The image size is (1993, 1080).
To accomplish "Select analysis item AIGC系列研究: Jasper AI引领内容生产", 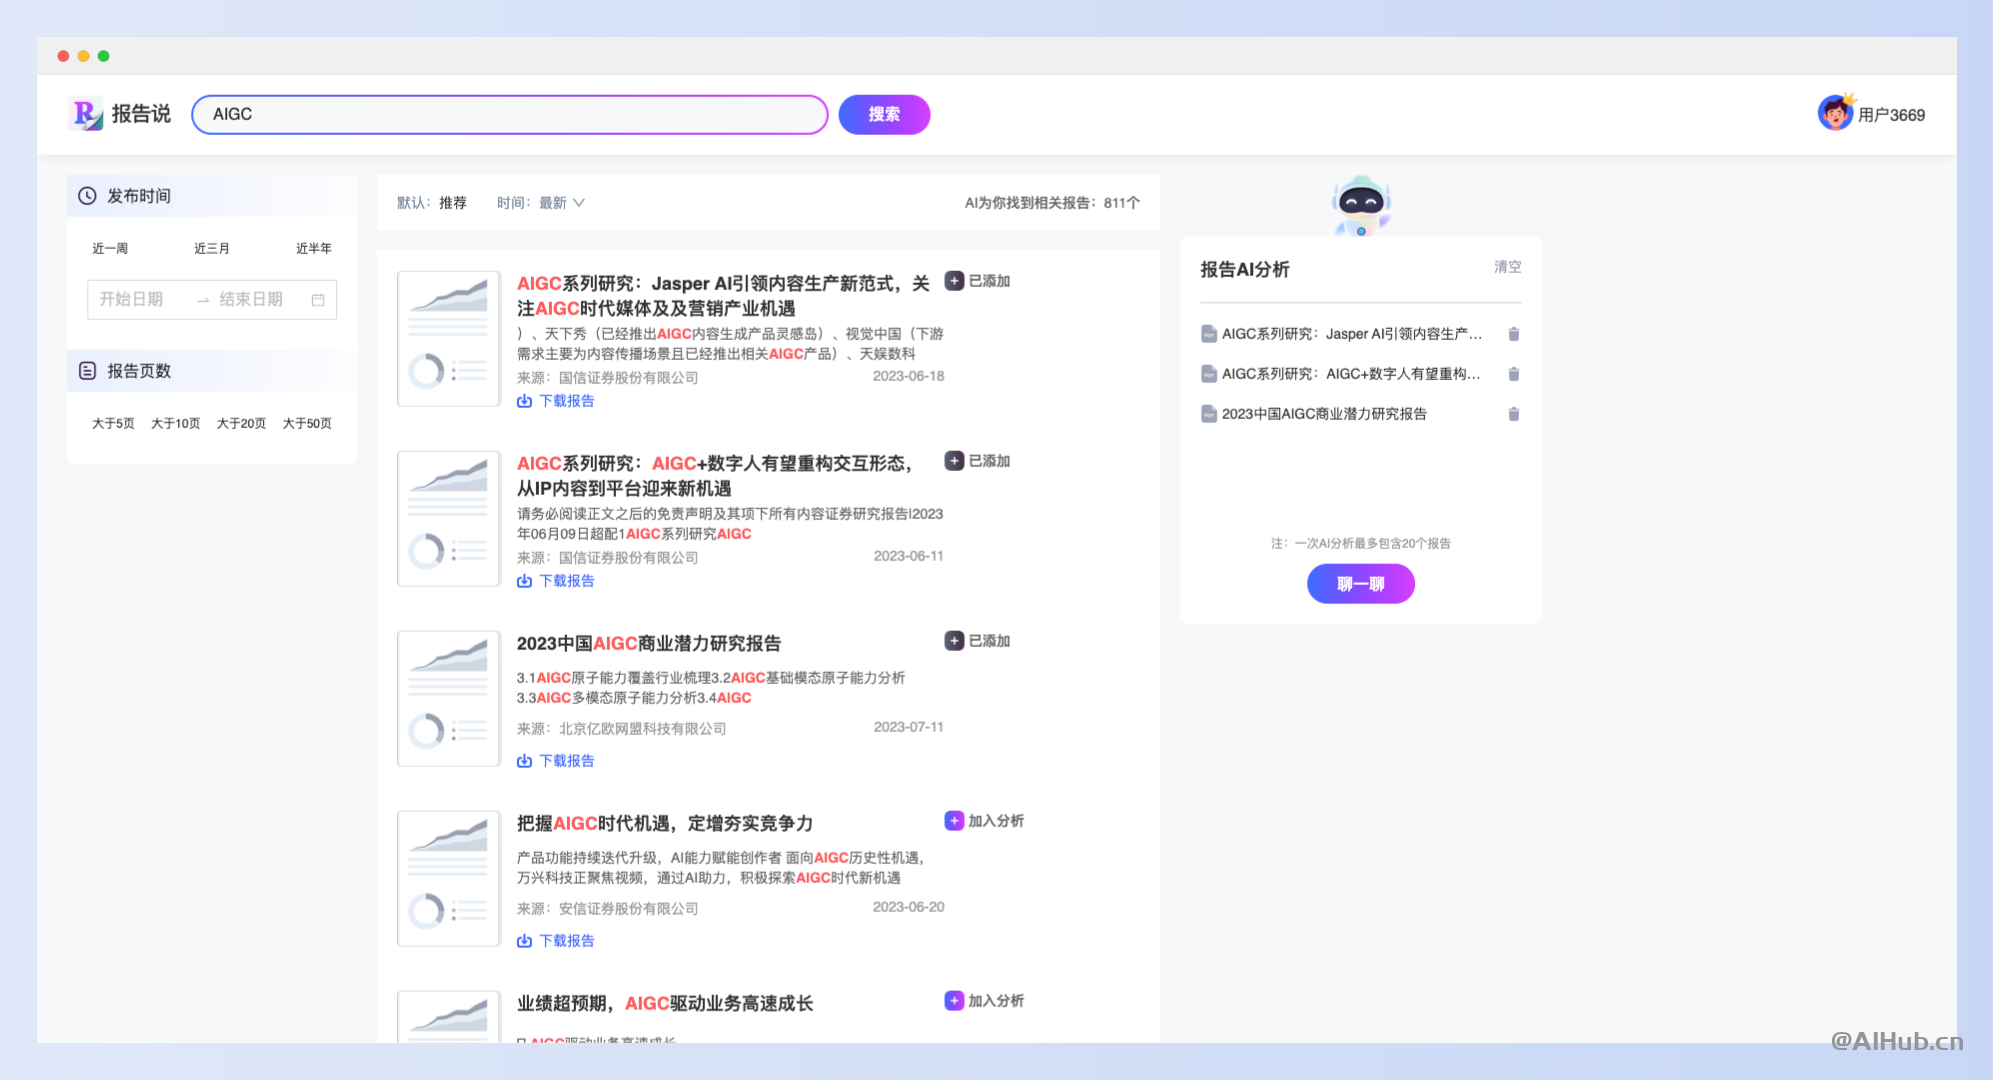I will click(x=1352, y=334).
